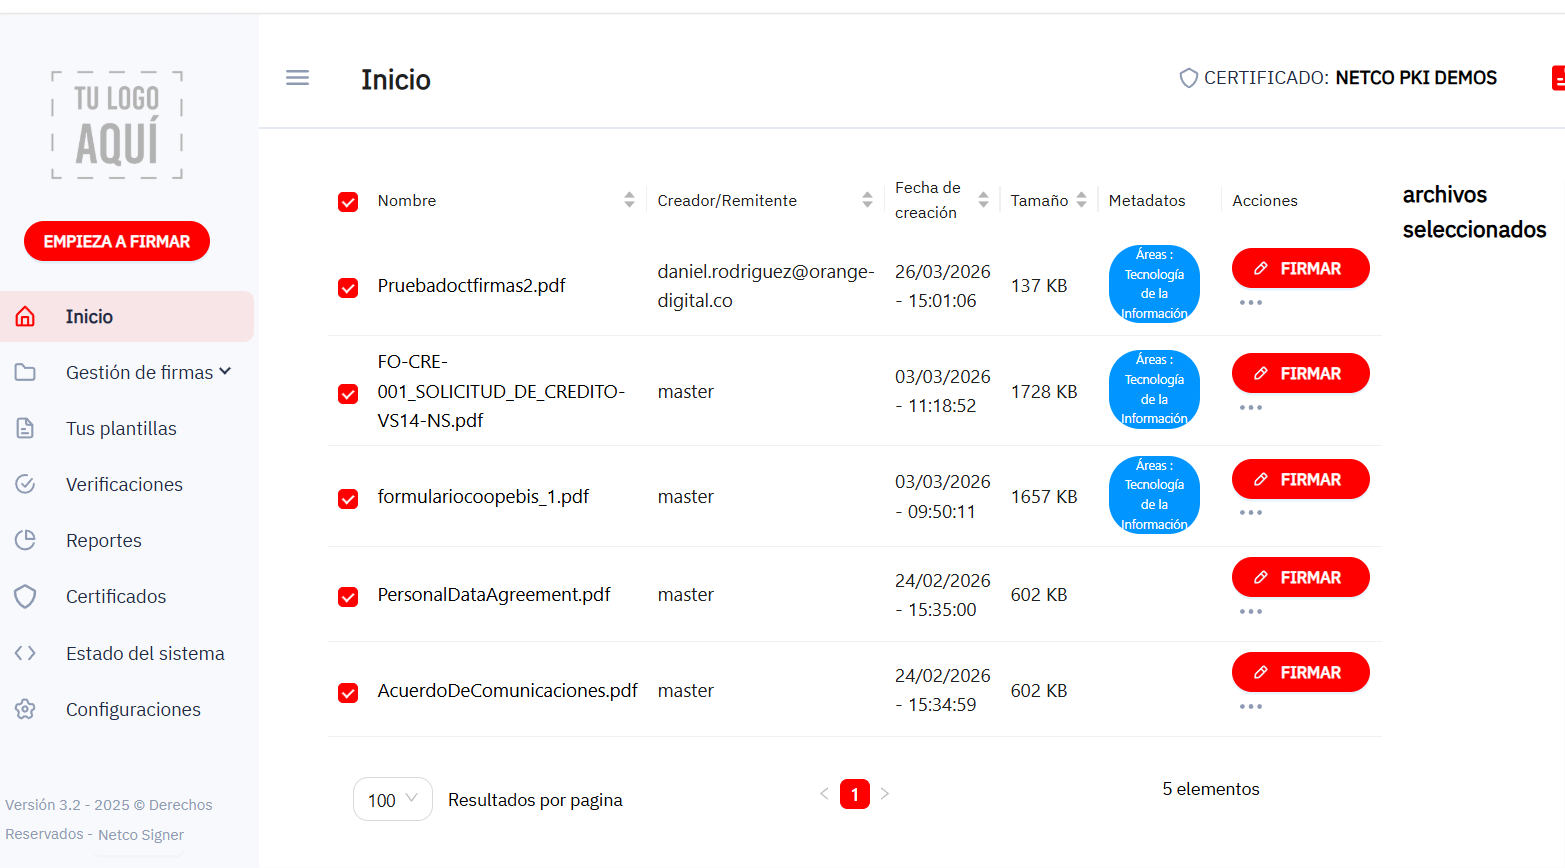Viewport: 1565px width, 868px height.
Task: Uncheck the FO-CRE-001_SOLICITUD_DE_CREDITO checkbox
Action: coord(348,394)
